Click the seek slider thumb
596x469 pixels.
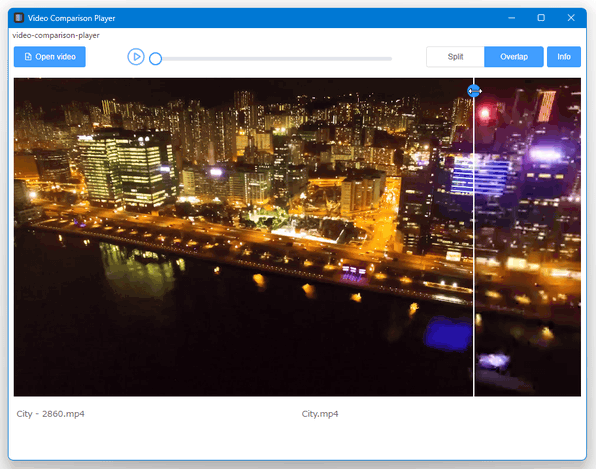[x=155, y=59]
